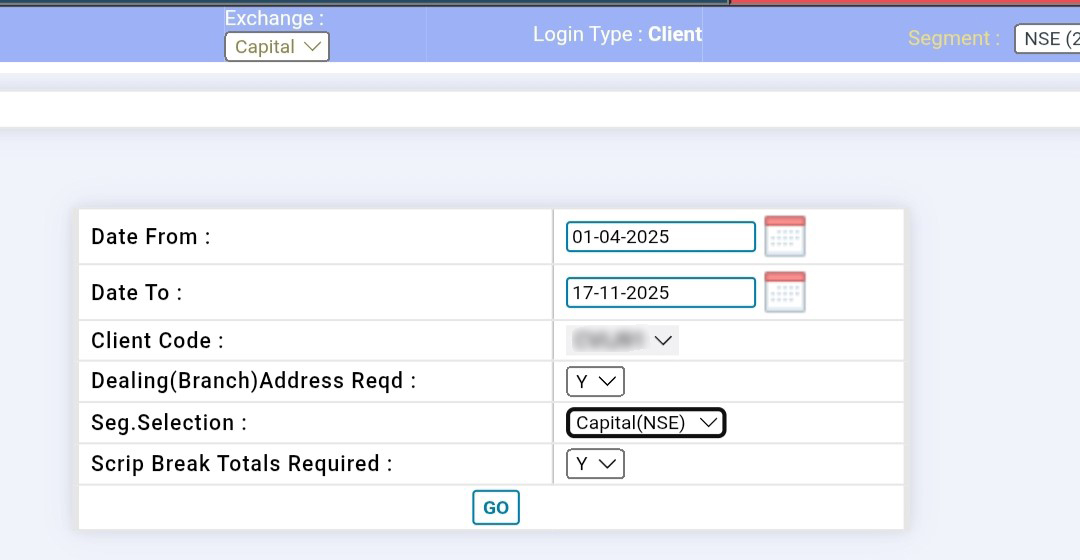Expand the Scrip Break Totals Required dropdown
The width and height of the screenshot is (1080, 560).
point(595,464)
